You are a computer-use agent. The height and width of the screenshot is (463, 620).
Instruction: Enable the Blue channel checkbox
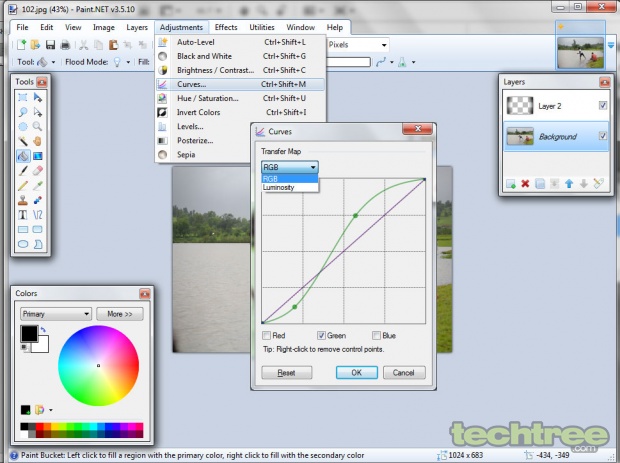click(376, 336)
